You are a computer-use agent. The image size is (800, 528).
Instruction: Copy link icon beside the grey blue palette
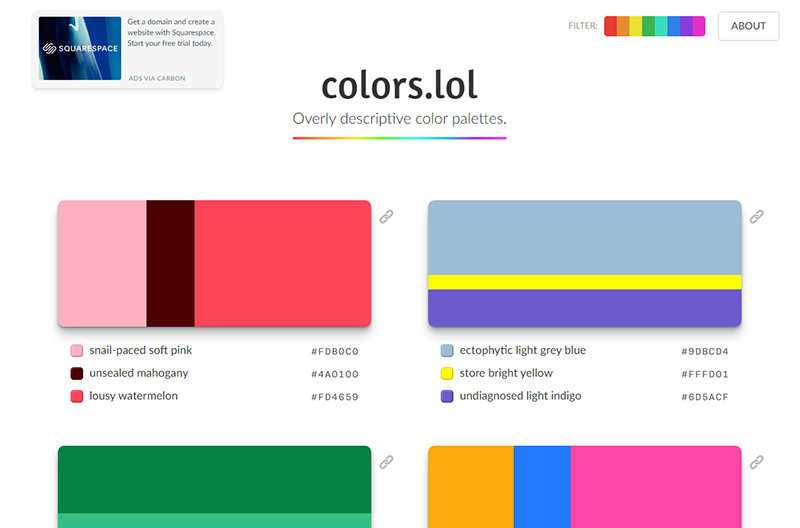tap(757, 217)
